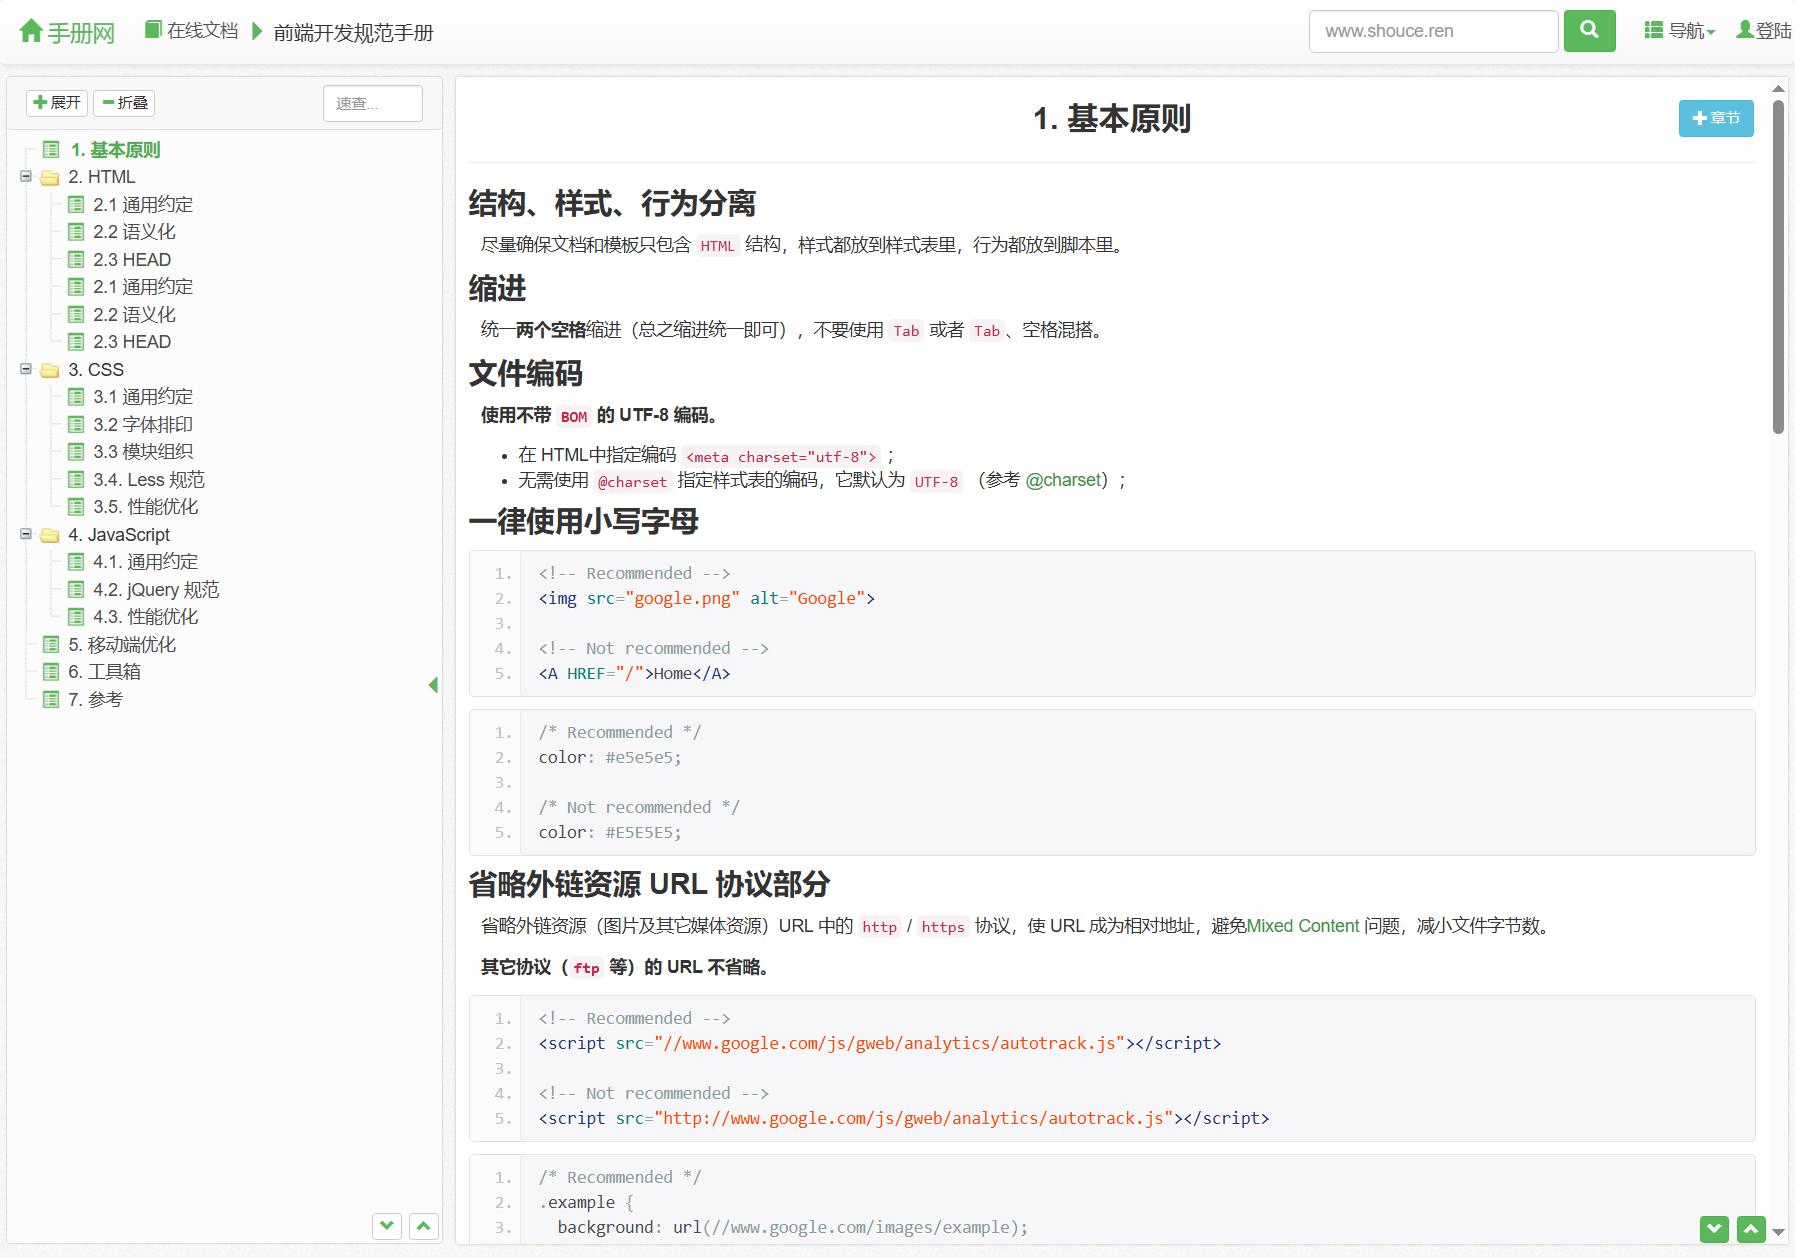Click the content page-up green chevron button
Image resolution: width=1795 pixels, height=1258 pixels.
point(1751,1229)
